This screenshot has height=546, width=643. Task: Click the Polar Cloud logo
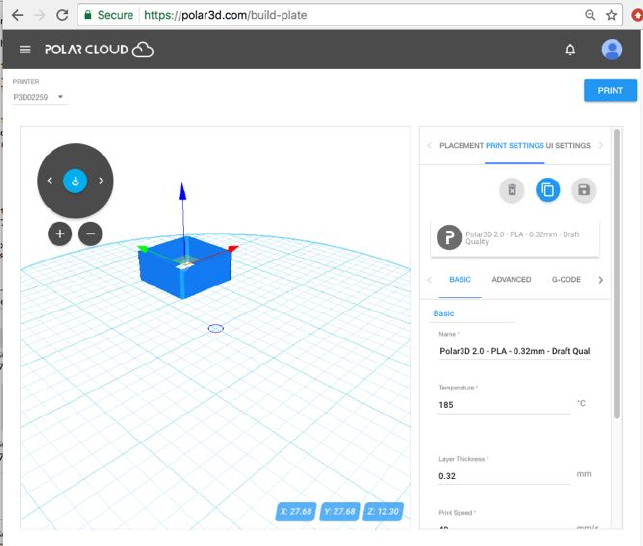point(99,50)
